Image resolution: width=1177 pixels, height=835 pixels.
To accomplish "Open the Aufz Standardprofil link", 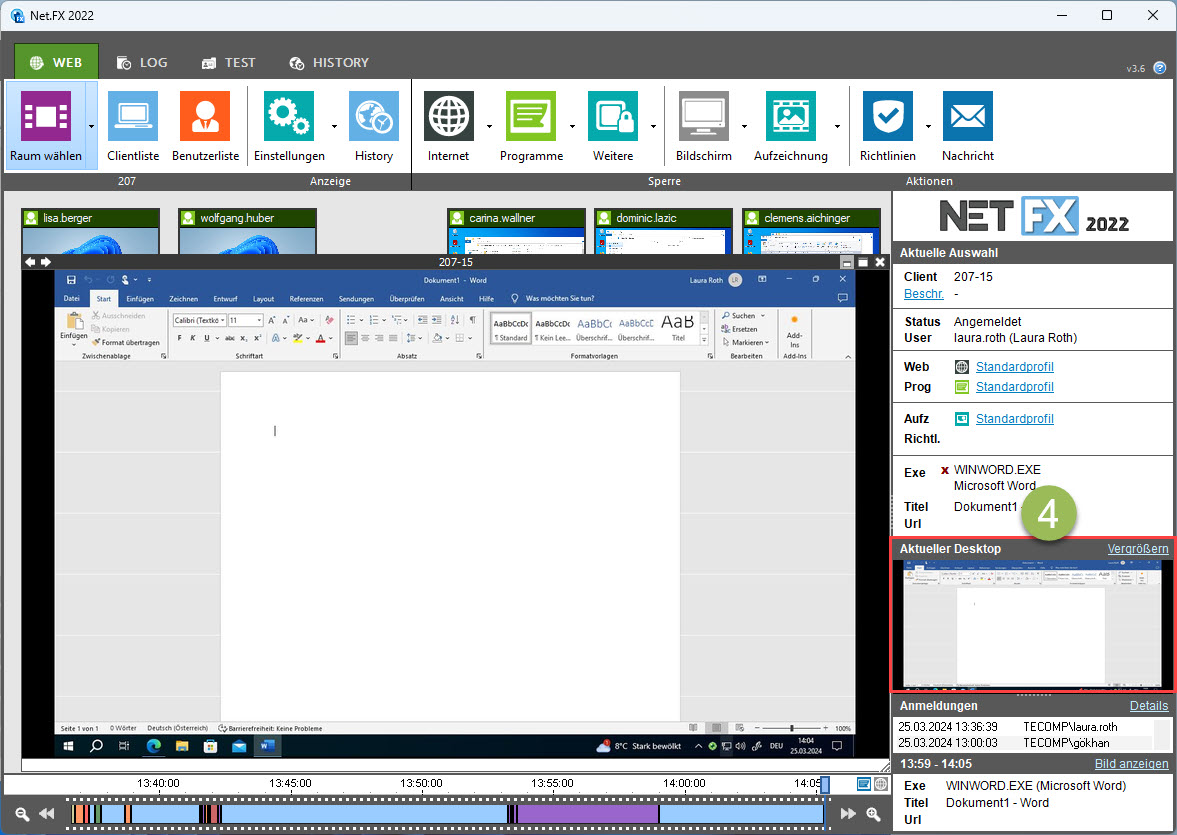I will [x=1015, y=419].
